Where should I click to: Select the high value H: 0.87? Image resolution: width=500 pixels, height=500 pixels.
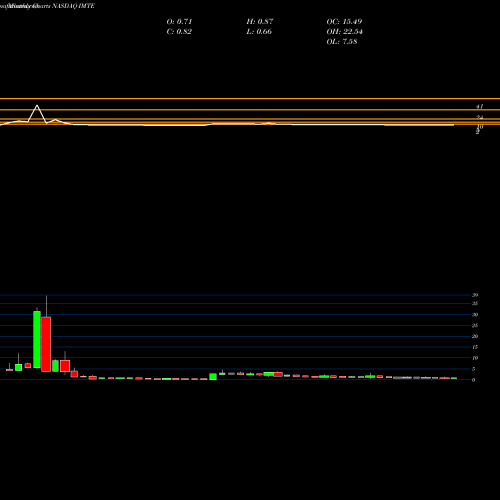pyautogui.click(x=260, y=21)
